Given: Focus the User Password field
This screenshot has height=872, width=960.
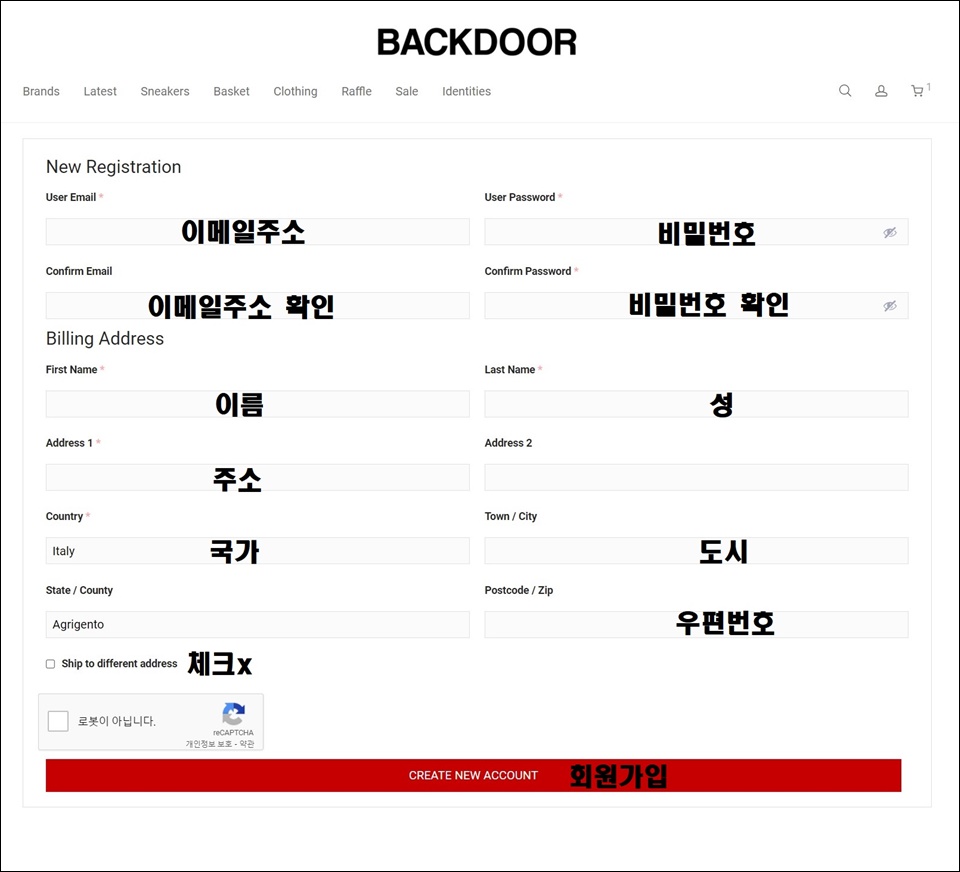Looking at the screenshot, I should click(x=696, y=232).
